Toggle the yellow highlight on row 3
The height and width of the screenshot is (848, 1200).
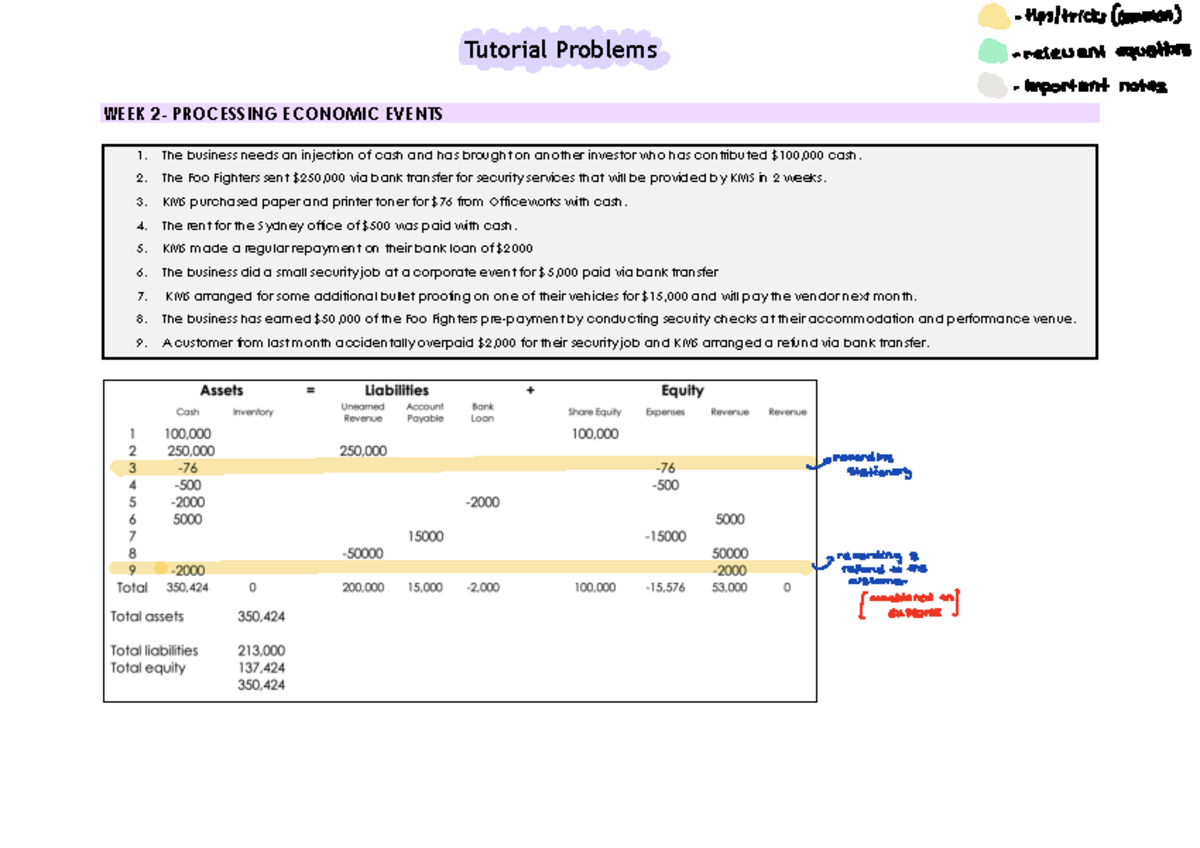click(x=400, y=467)
